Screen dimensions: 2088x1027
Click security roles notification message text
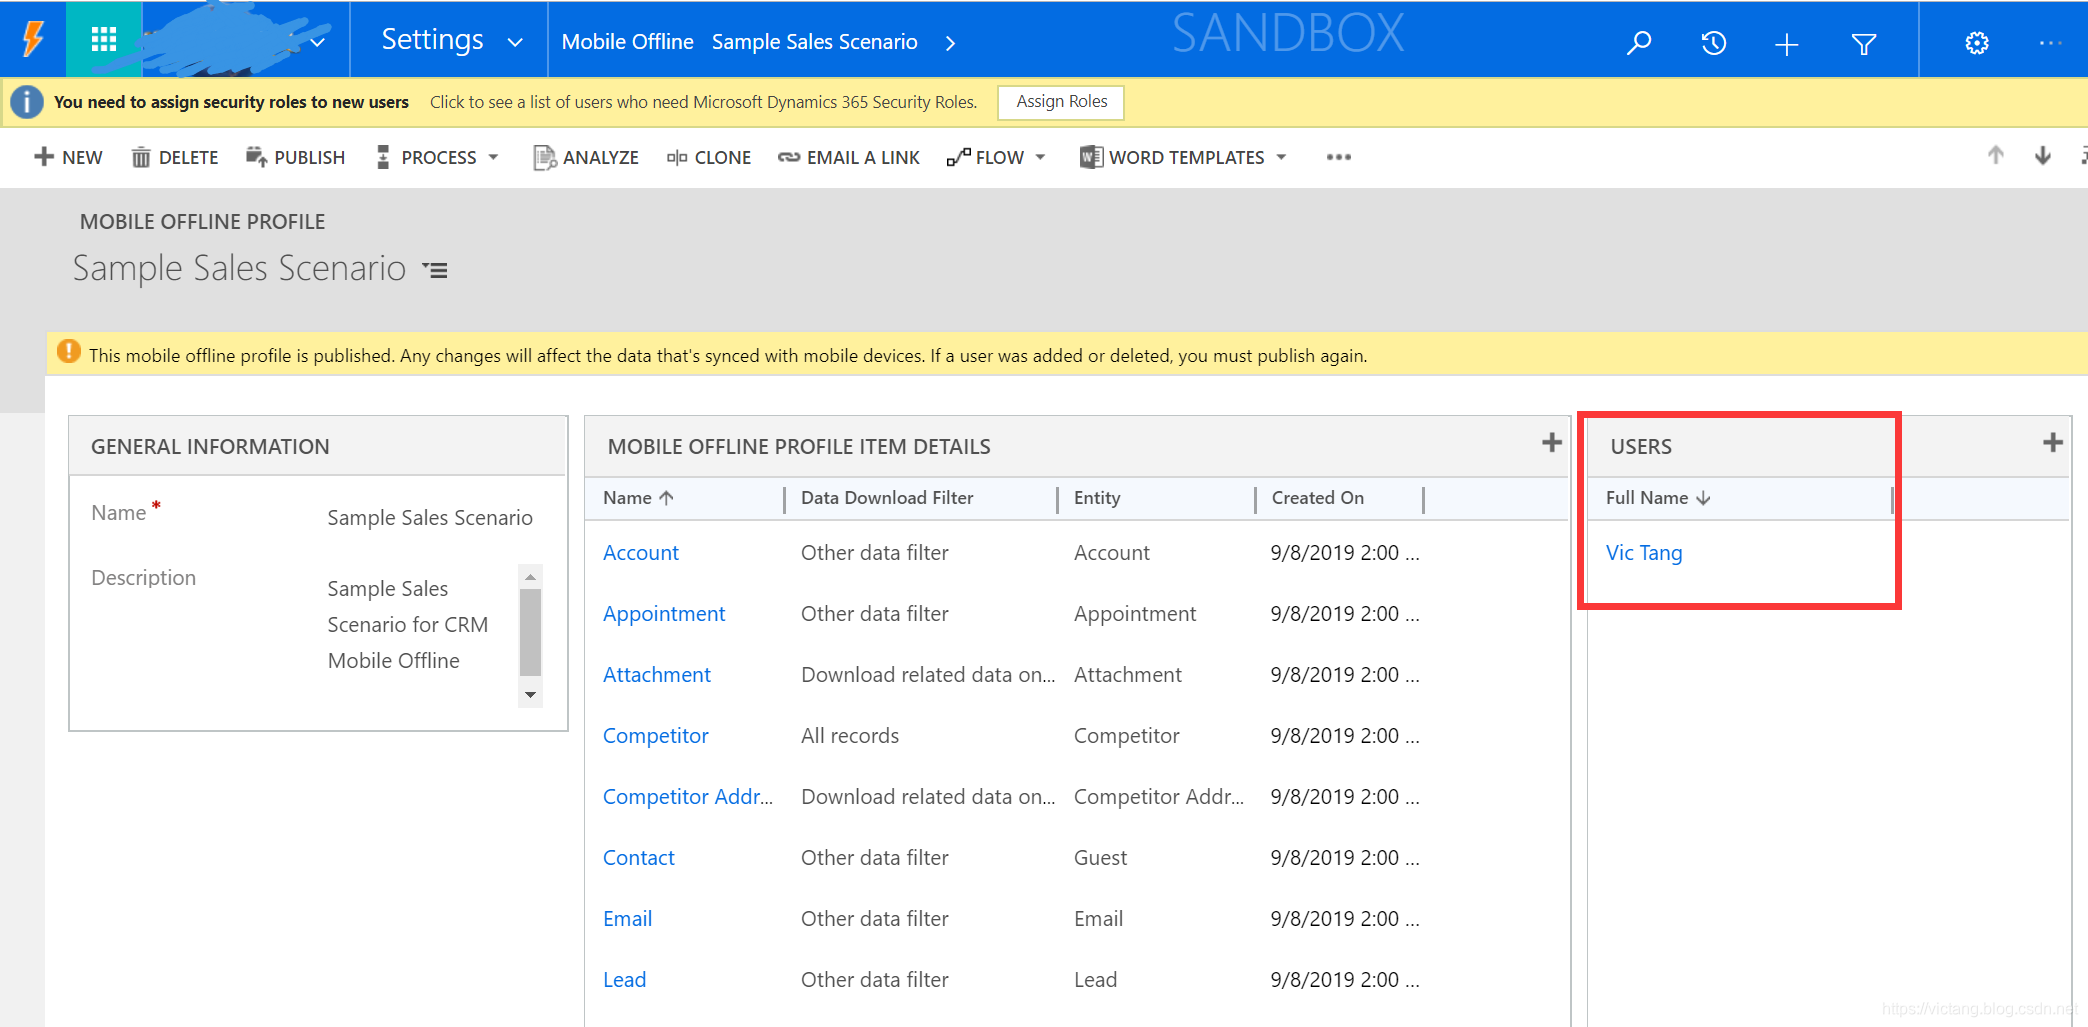(703, 102)
